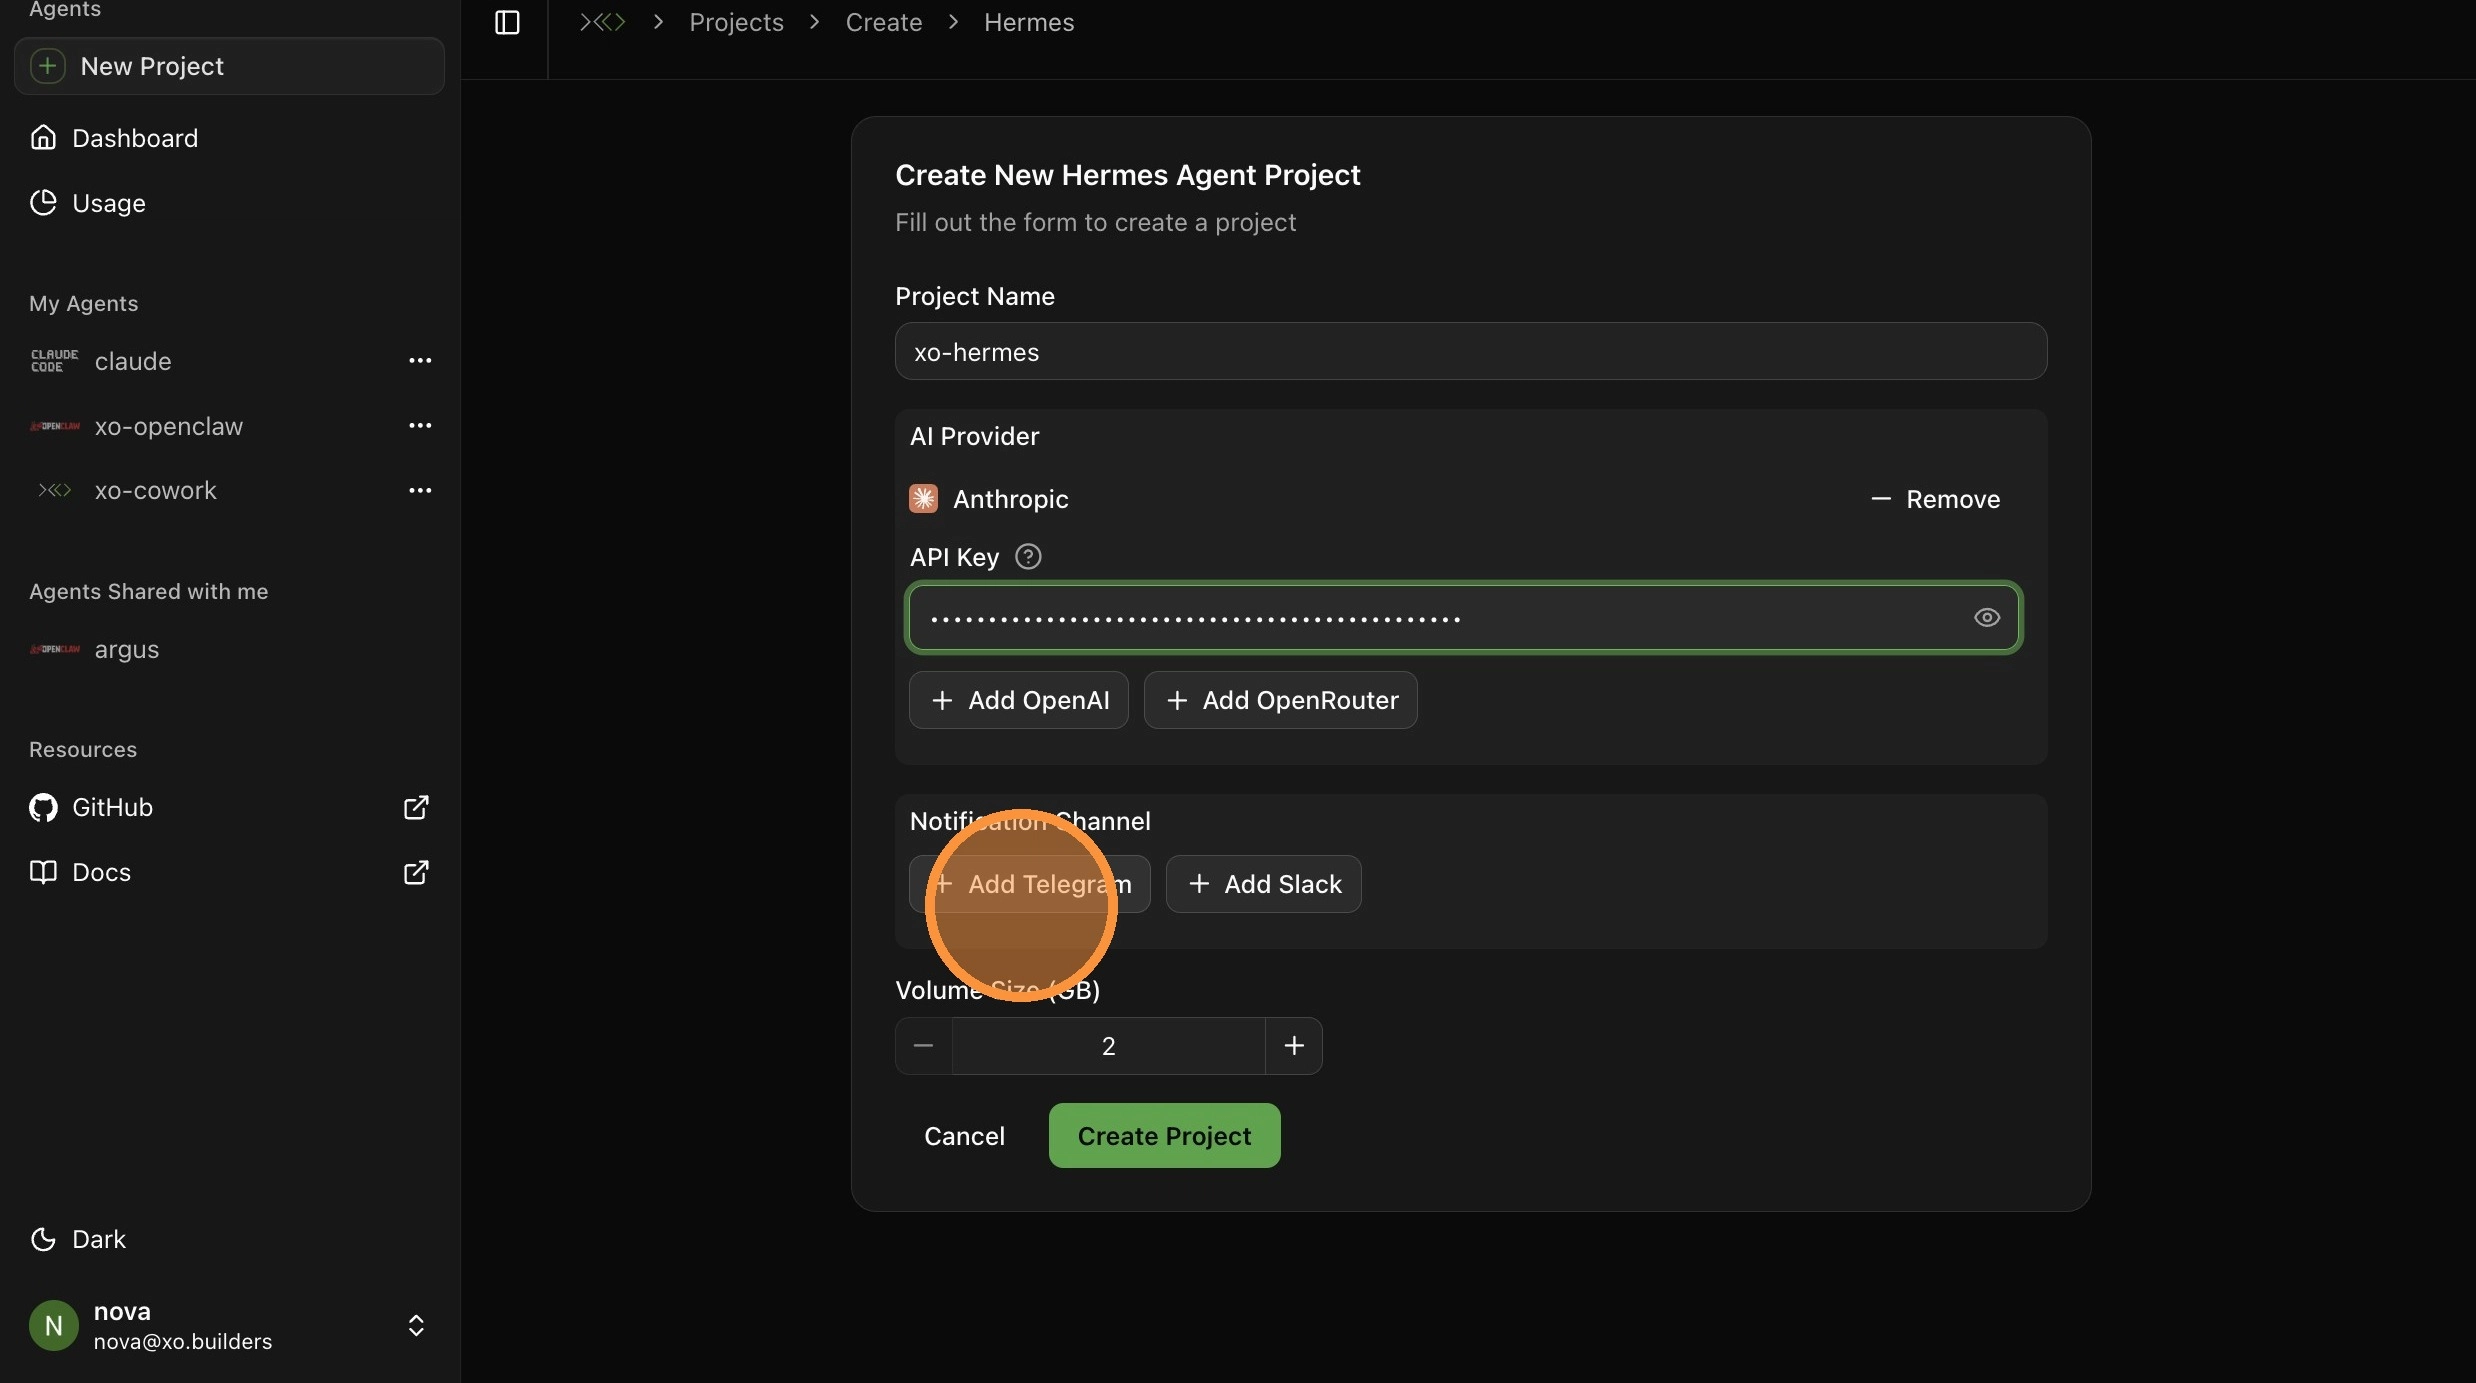
Task: Open xo-openclaw agent options menu
Action: point(420,425)
